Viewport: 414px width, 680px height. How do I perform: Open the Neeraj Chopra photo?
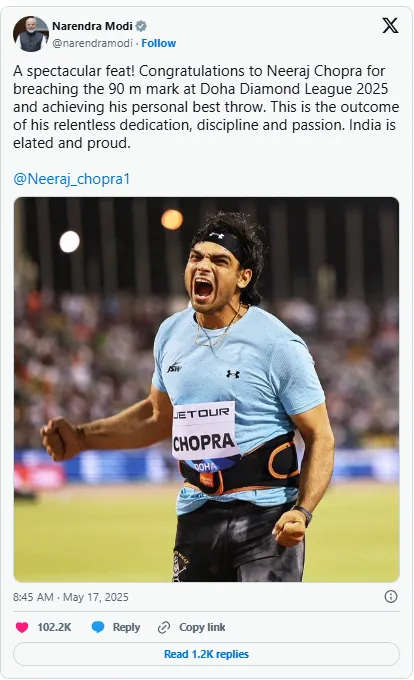(x=206, y=389)
